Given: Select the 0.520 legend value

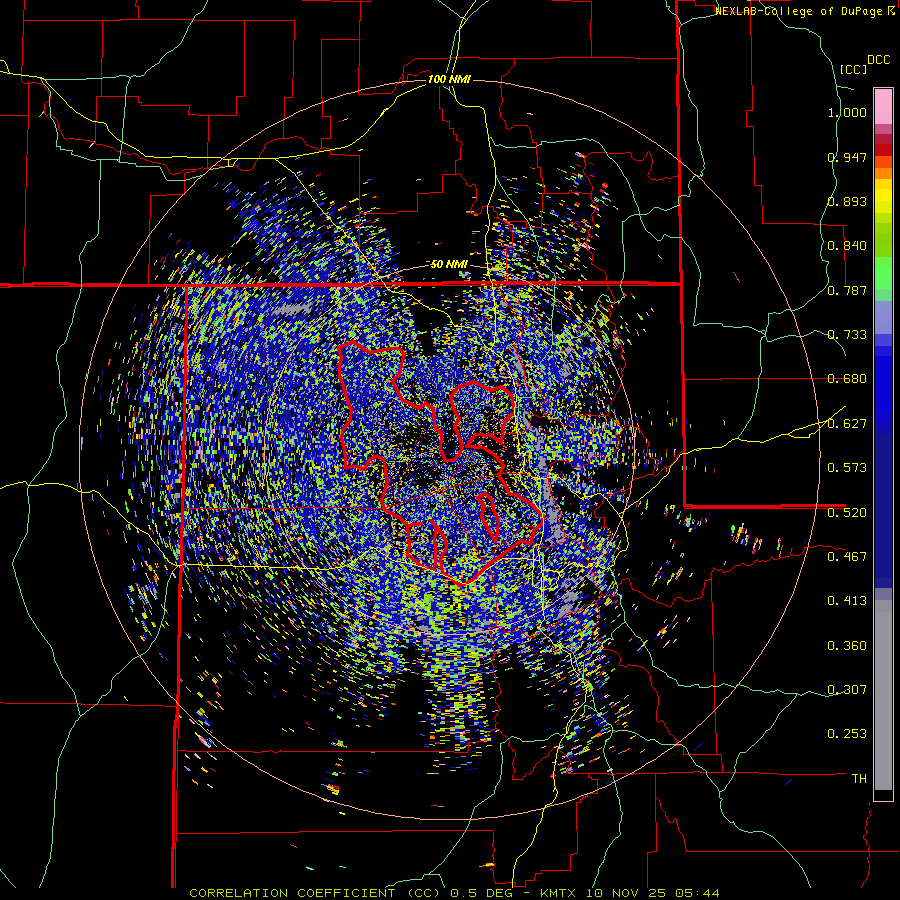Looking at the screenshot, I should coord(847,513).
